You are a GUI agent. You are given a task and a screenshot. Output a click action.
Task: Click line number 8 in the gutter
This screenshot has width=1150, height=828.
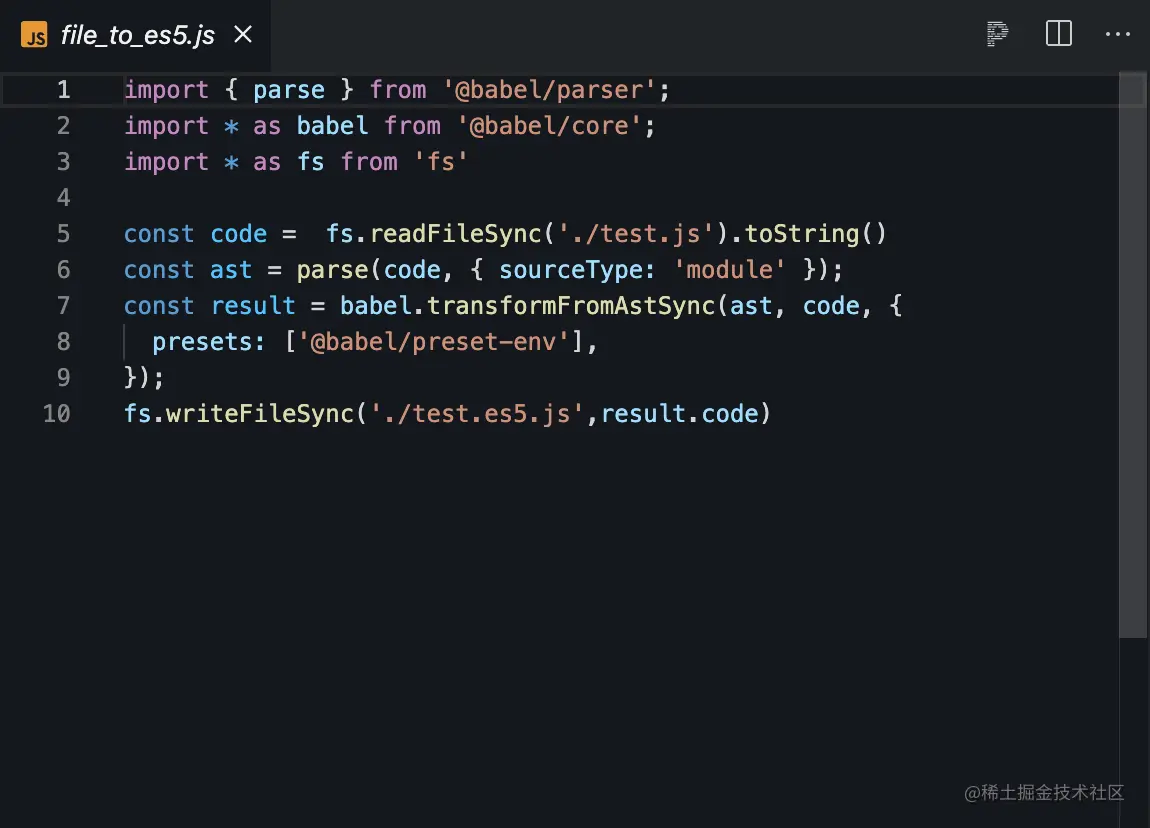[x=64, y=341]
